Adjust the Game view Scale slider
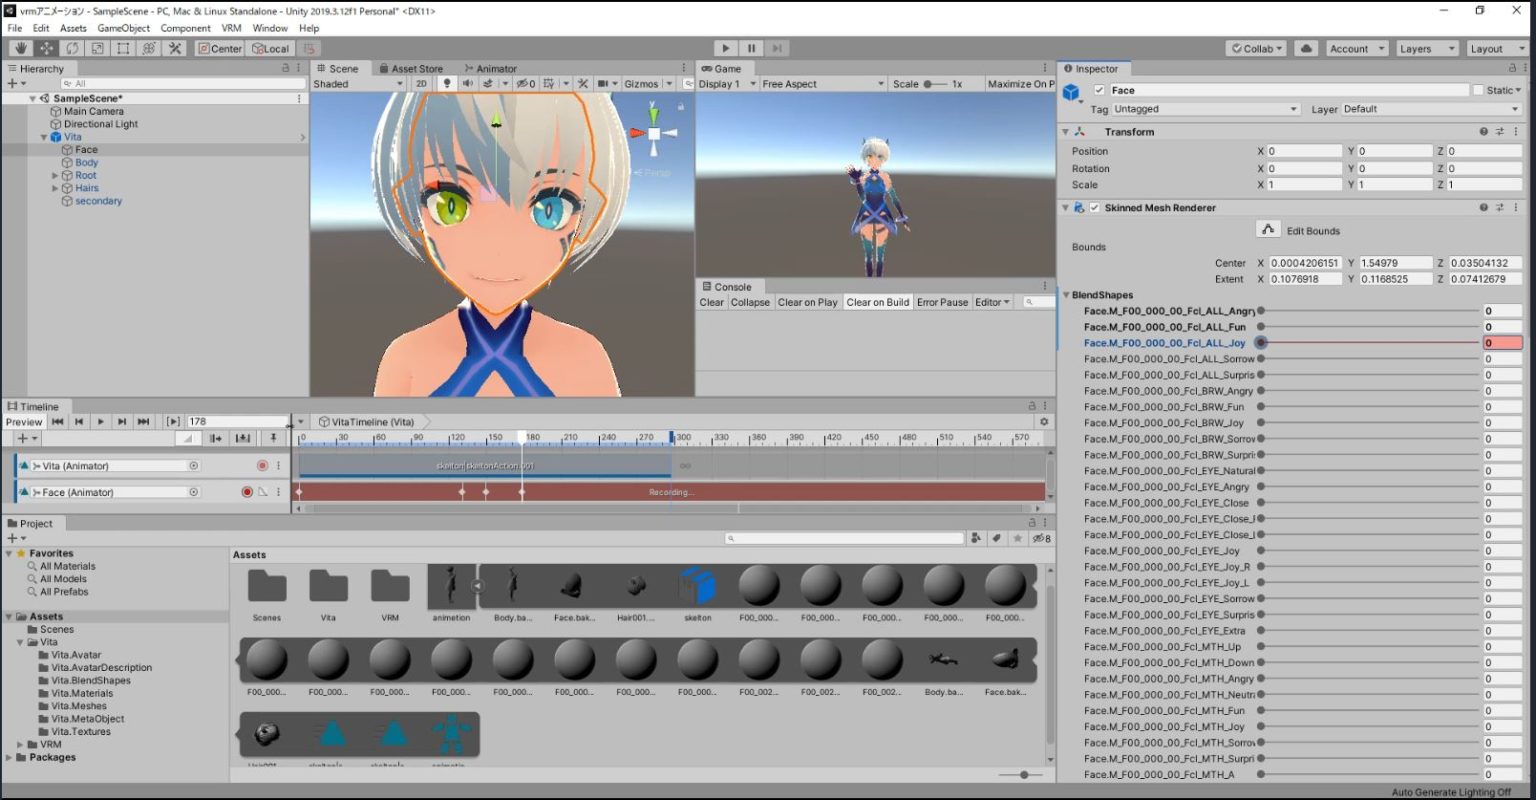 [x=934, y=84]
